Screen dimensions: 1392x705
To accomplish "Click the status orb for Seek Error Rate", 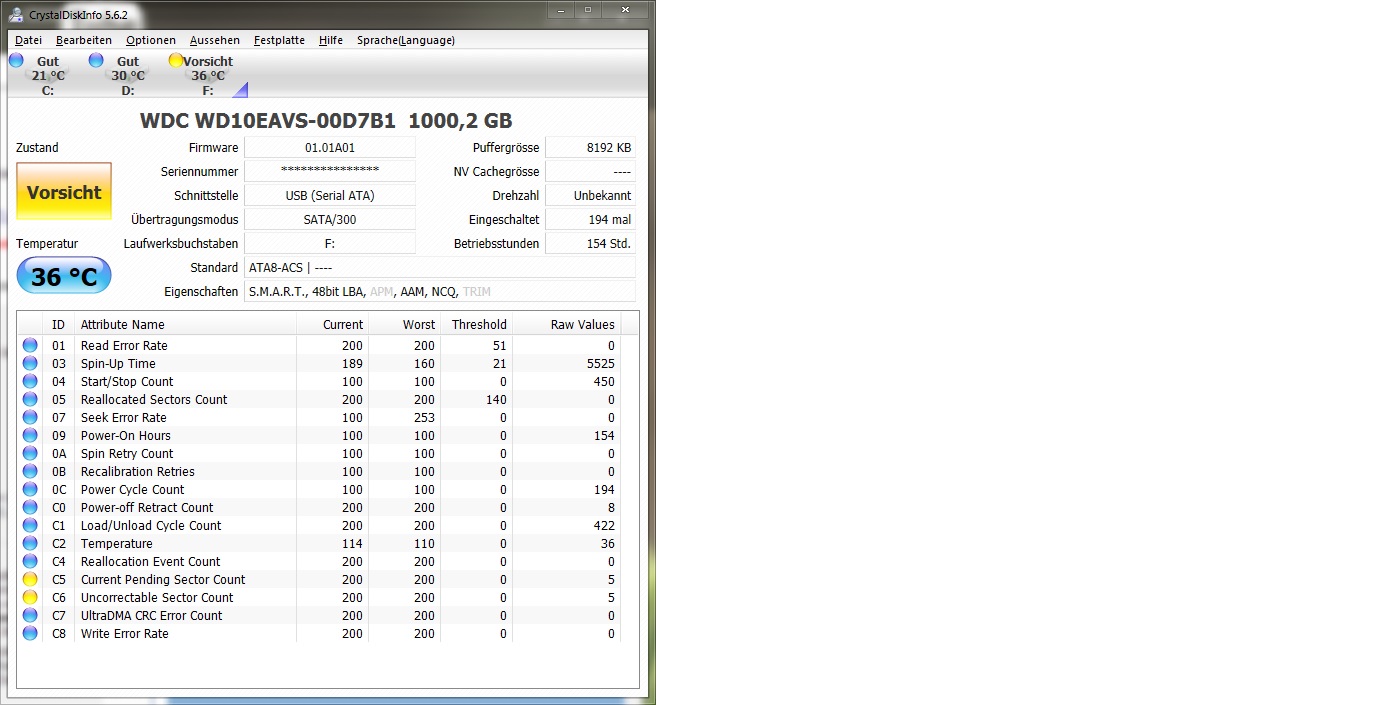I will (30, 417).
